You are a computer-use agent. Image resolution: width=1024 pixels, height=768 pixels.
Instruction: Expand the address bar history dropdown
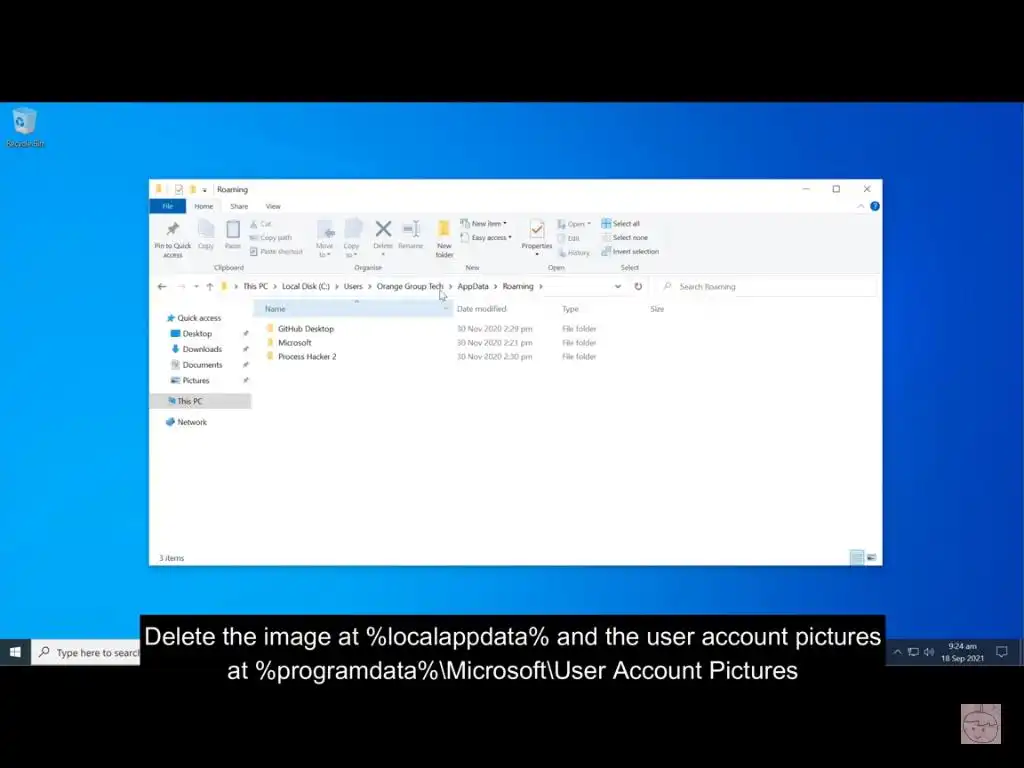(618, 287)
